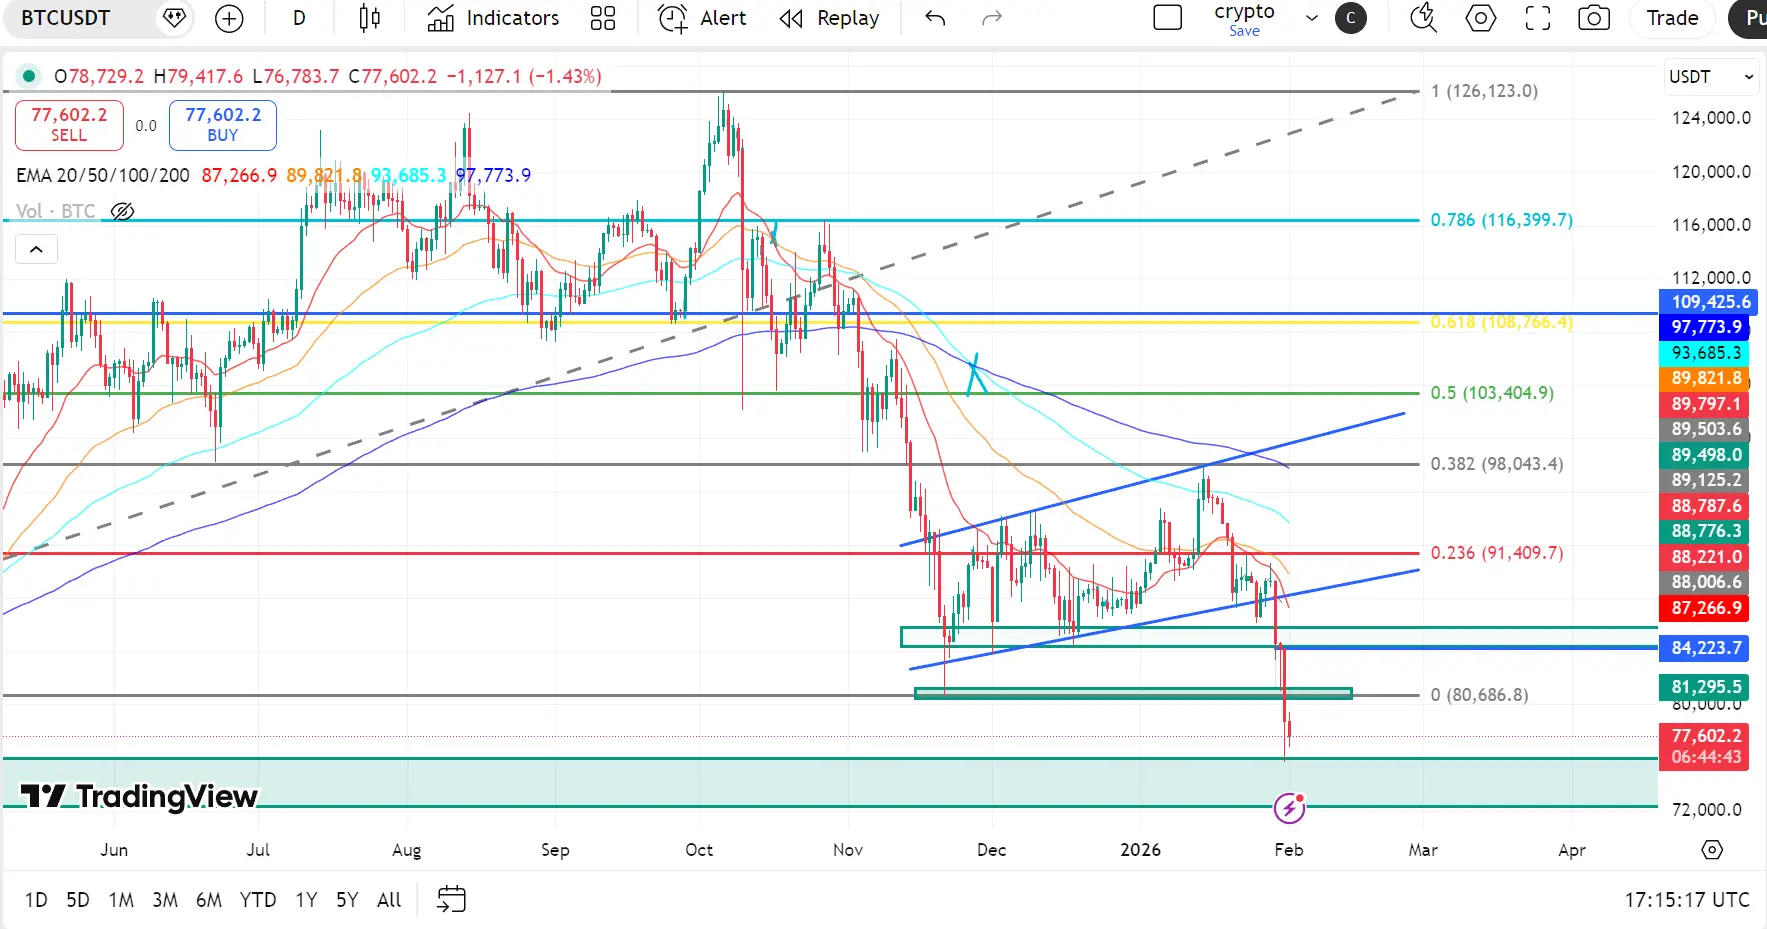Open the layout setup square icon
The image size is (1767, 929).
[1168, 18]
